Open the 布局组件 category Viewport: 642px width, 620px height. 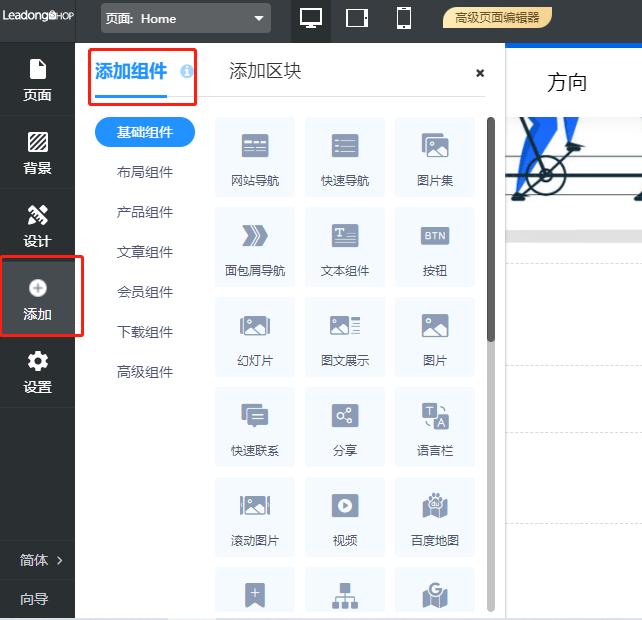point(145,172)
